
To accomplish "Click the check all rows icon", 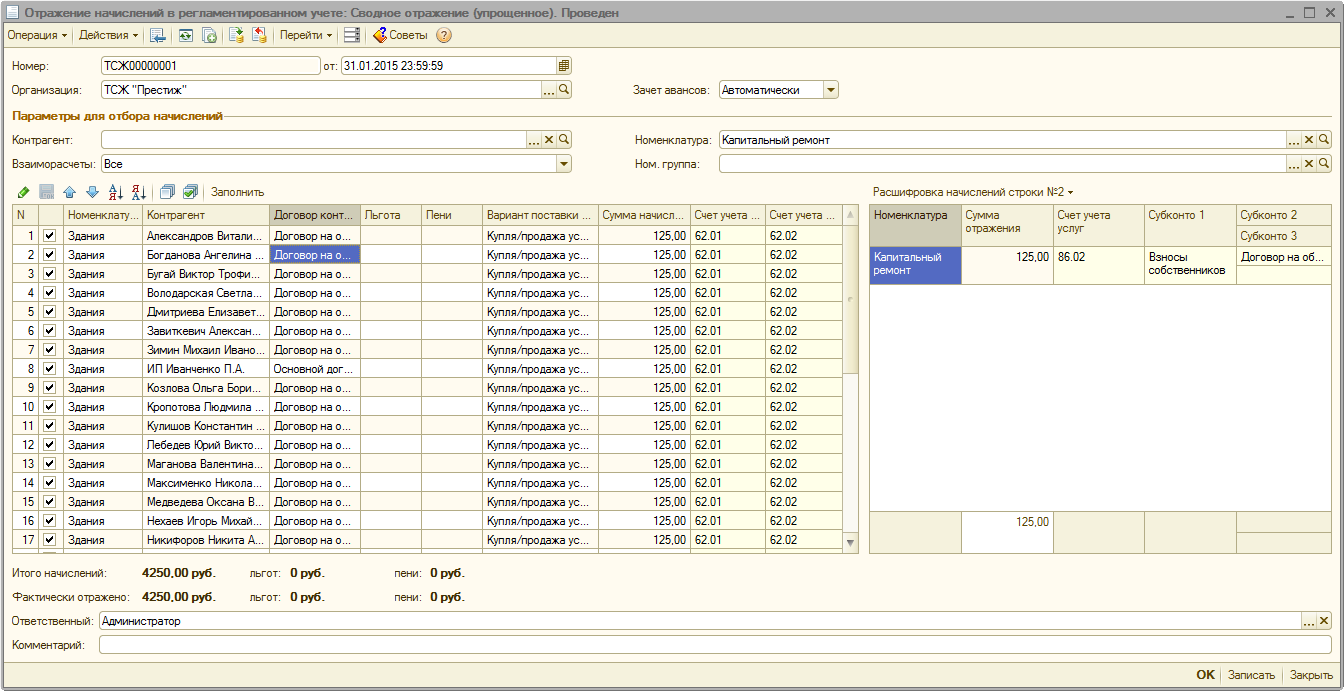I will click(190, 192).
